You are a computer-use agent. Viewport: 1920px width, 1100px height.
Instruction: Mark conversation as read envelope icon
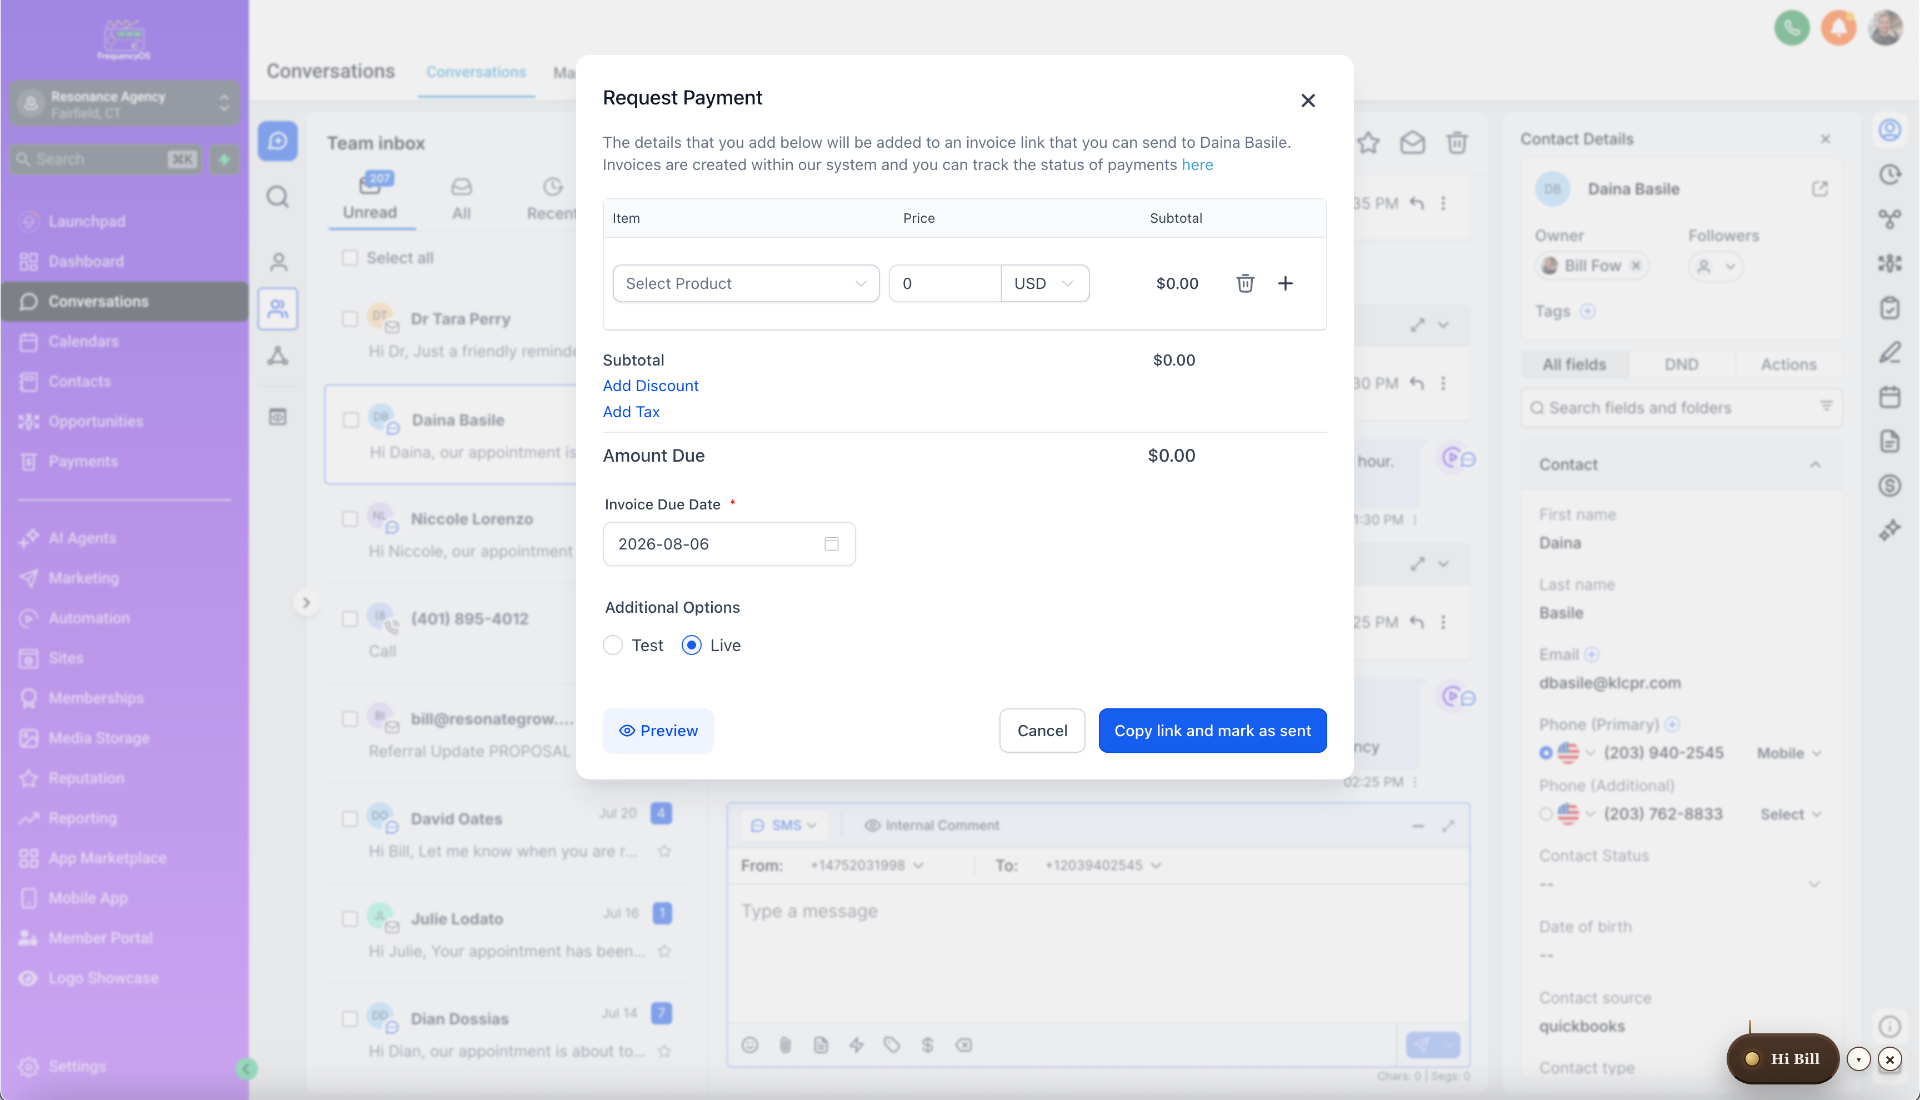(1412, 143)
